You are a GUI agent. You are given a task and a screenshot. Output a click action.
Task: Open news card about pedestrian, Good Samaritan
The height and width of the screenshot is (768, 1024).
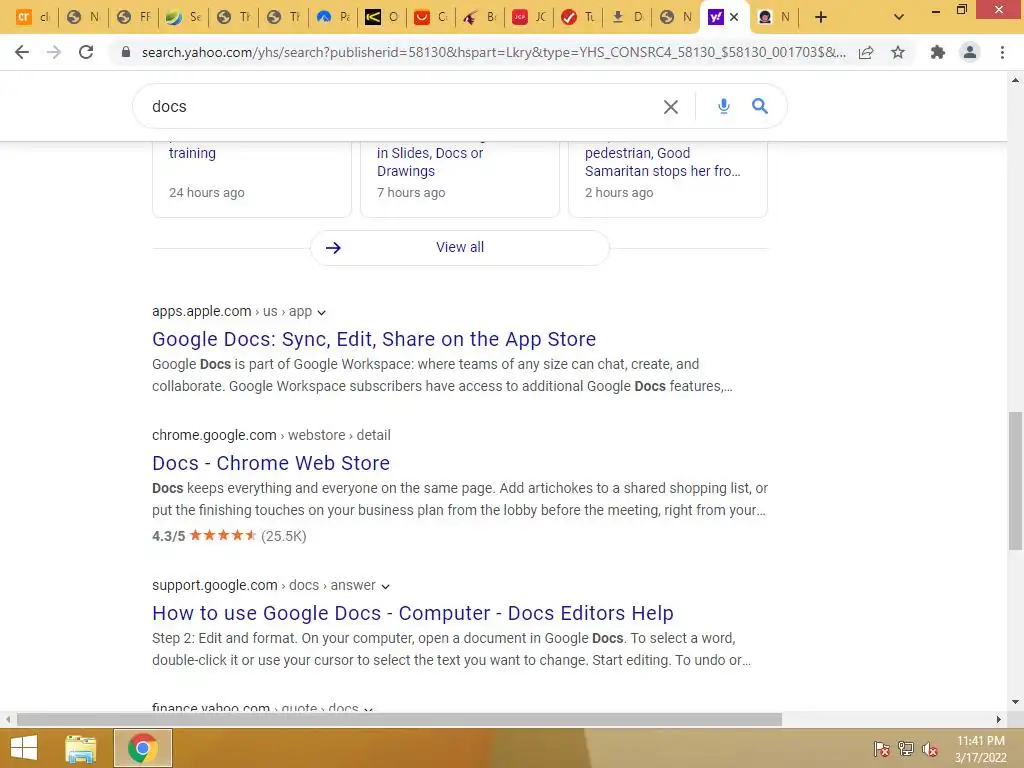click(x=668, y=179)
